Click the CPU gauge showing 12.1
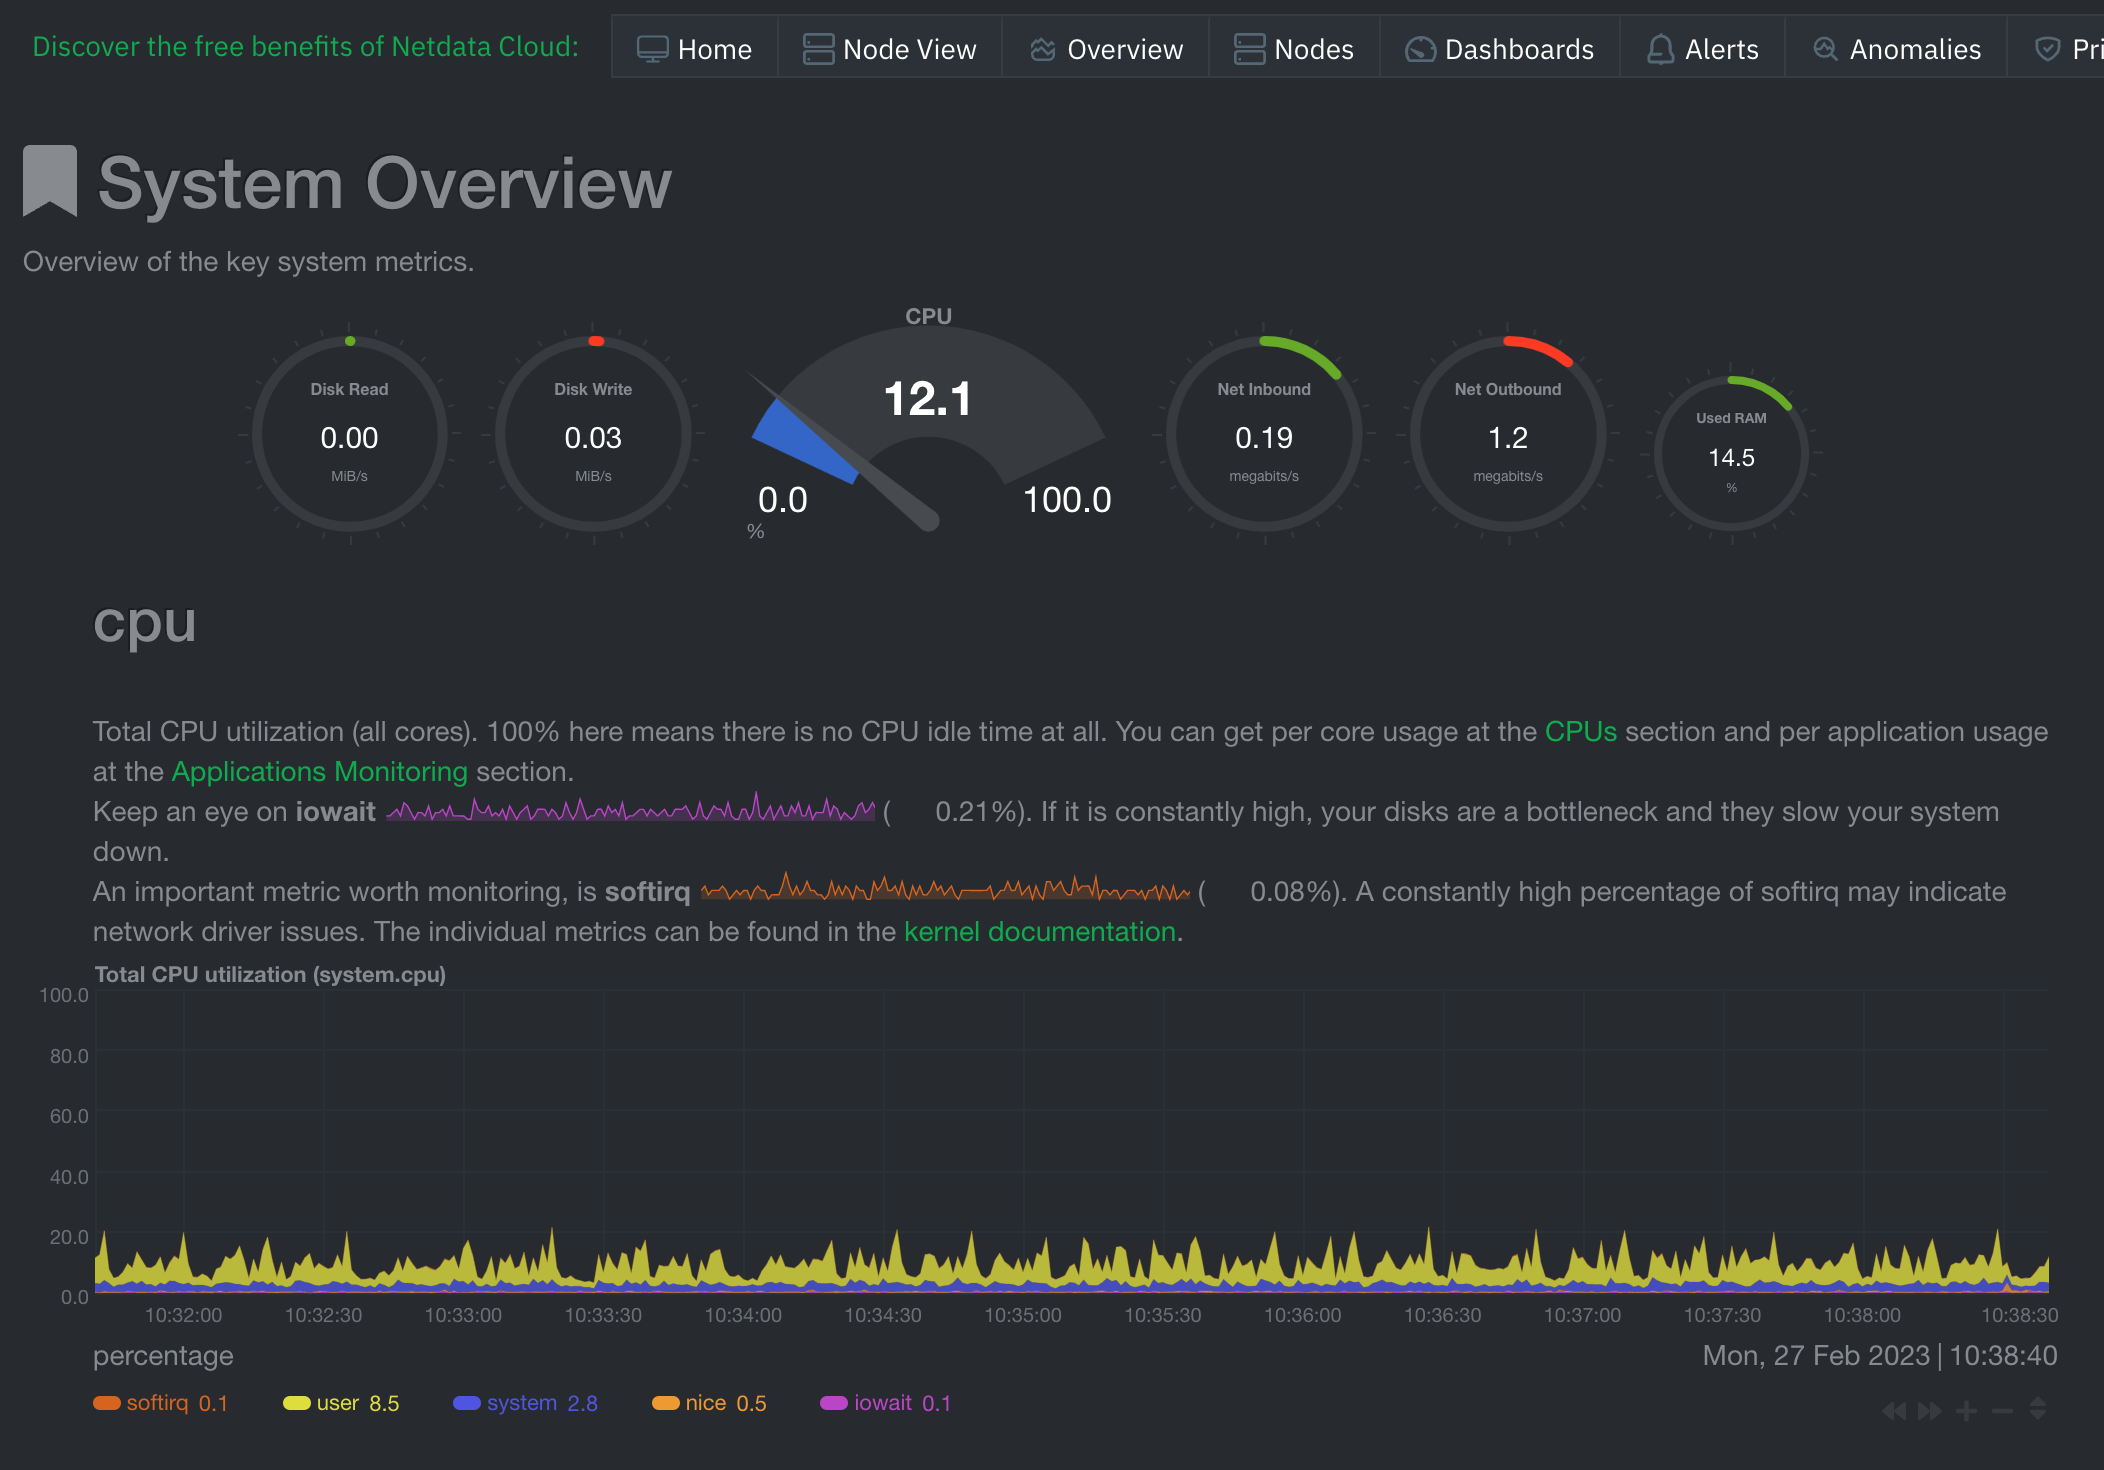The height and width of the screenshot is (1470, 2104). (x=928, y=398)
